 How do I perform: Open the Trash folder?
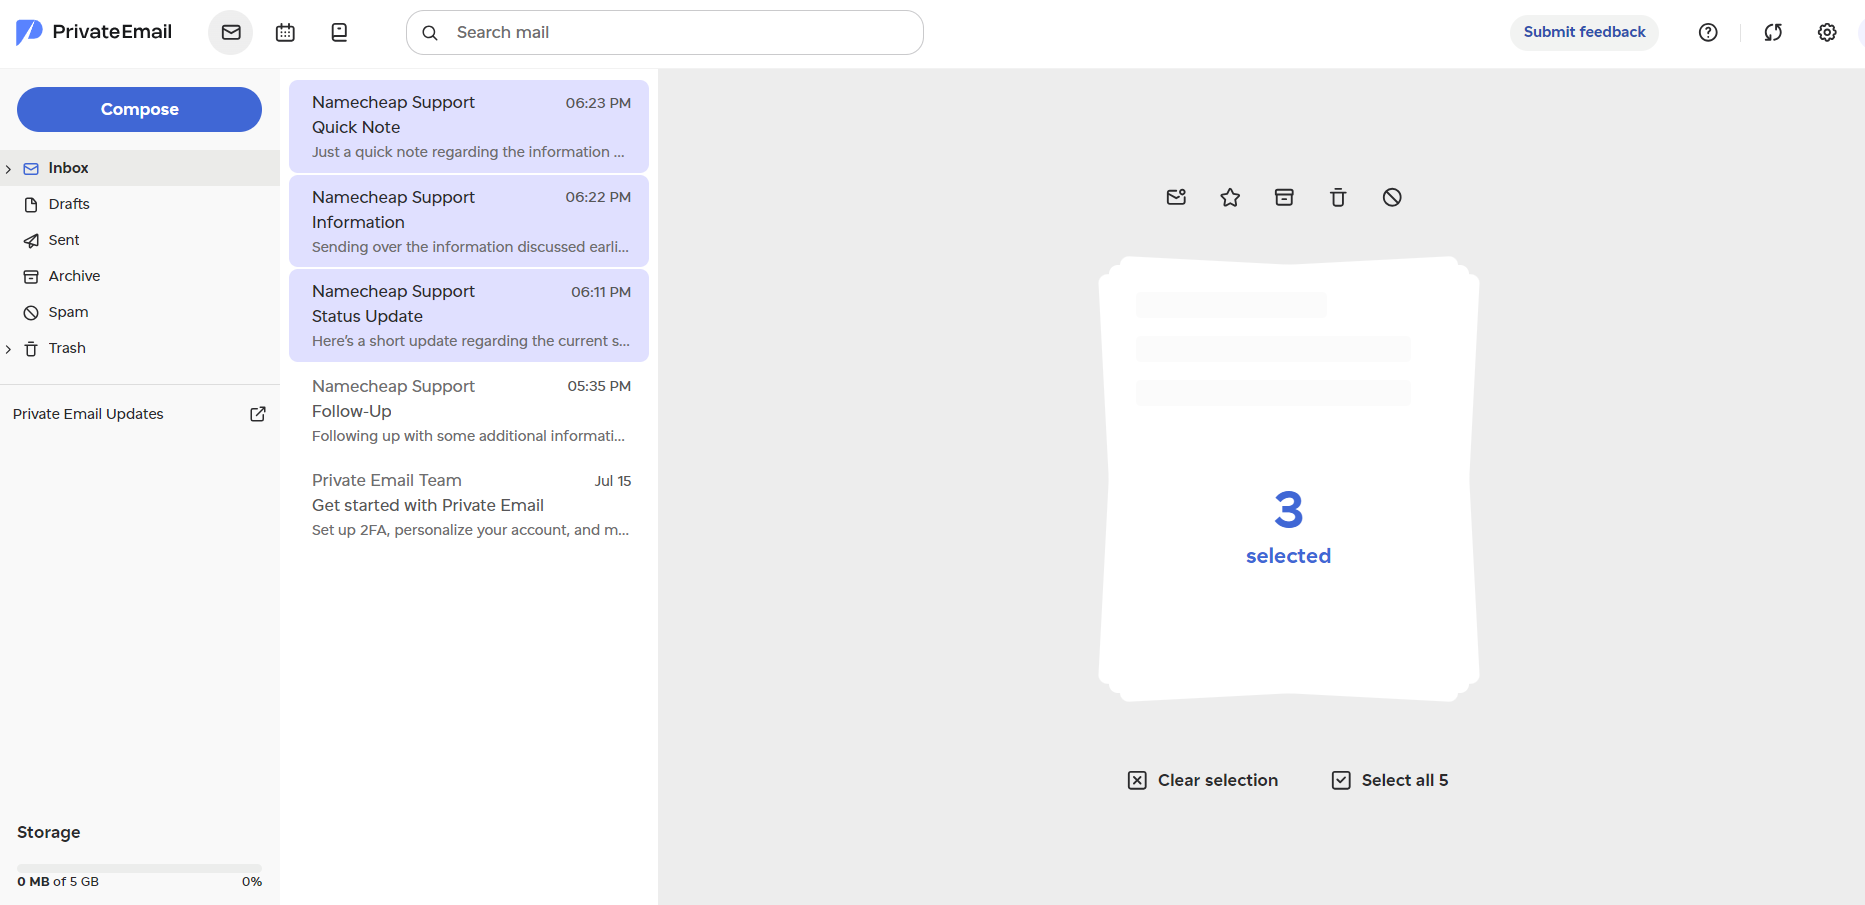[x=140, y=348]
